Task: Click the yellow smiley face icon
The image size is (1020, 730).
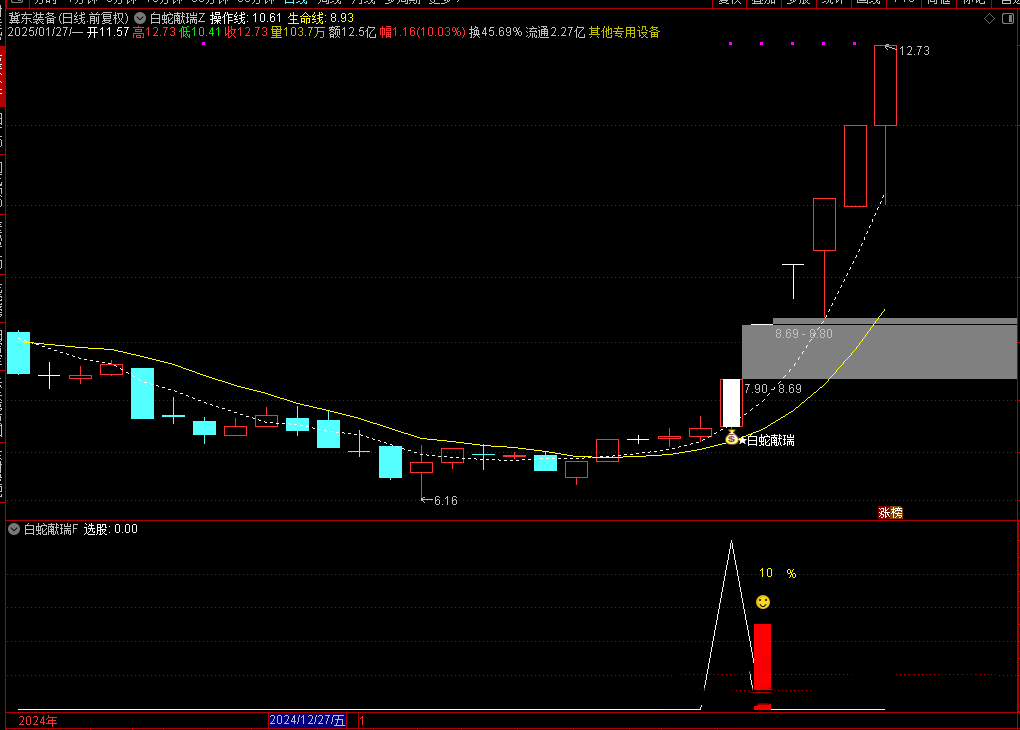Action: tap(763, 602)
